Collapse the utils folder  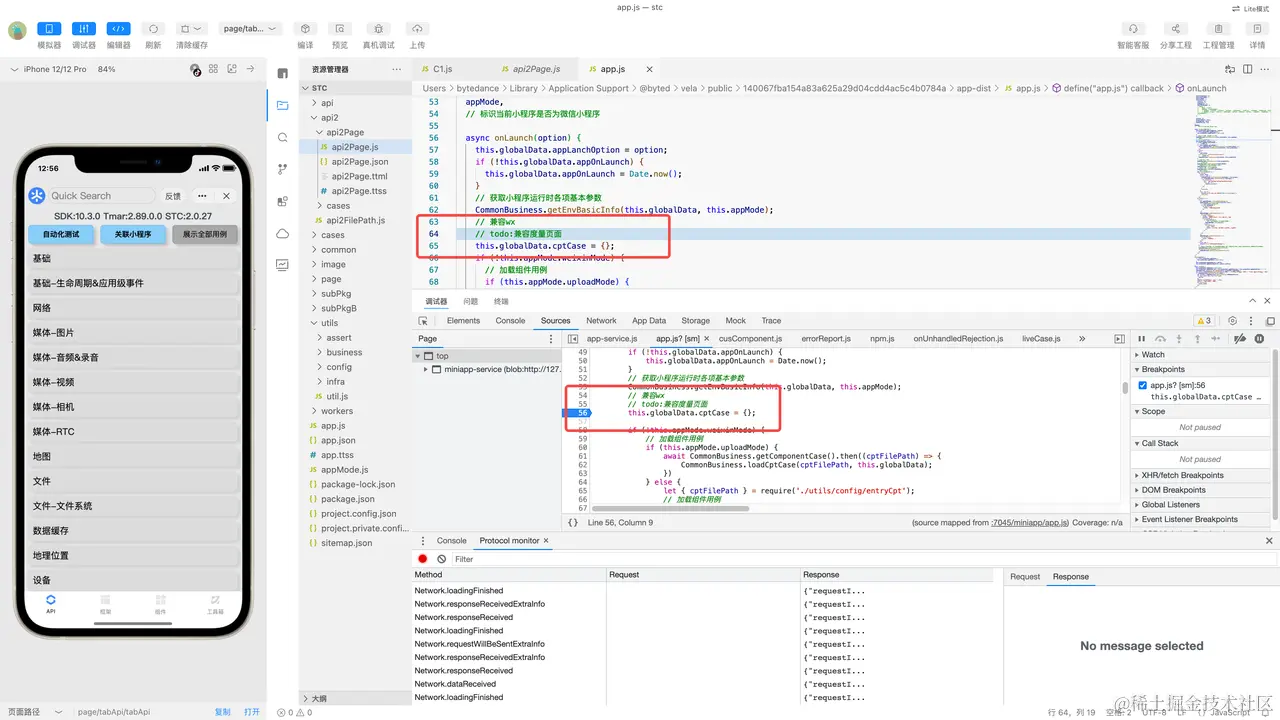(355, 323)
